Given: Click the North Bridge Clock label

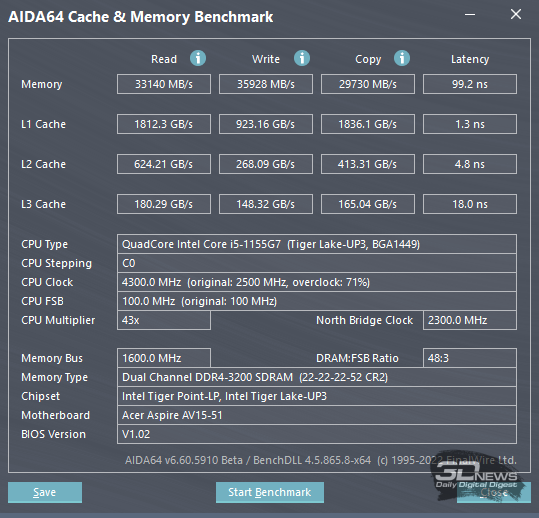Looking at the screenshot, I should coord(364,320).
